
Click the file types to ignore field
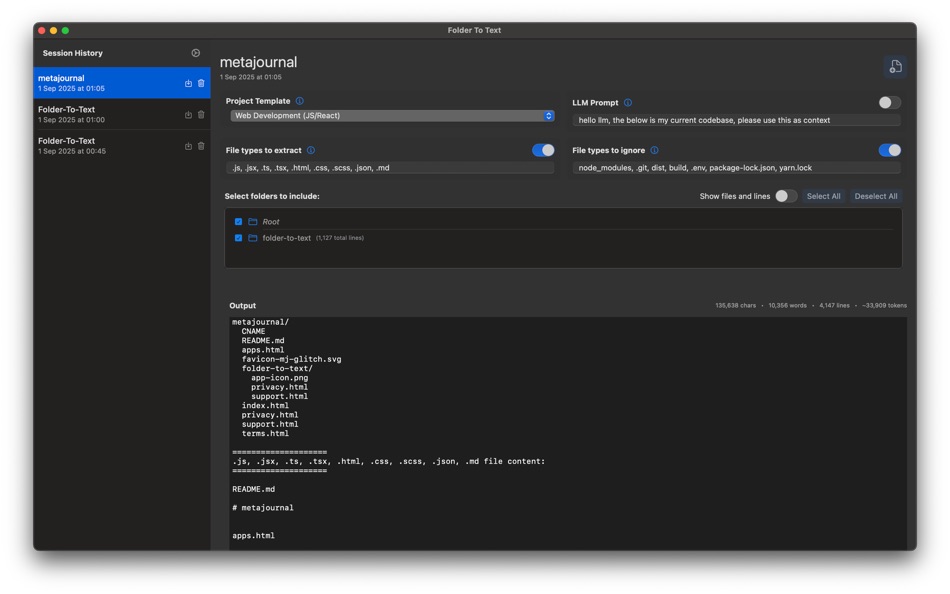click(x=736, y=168)
